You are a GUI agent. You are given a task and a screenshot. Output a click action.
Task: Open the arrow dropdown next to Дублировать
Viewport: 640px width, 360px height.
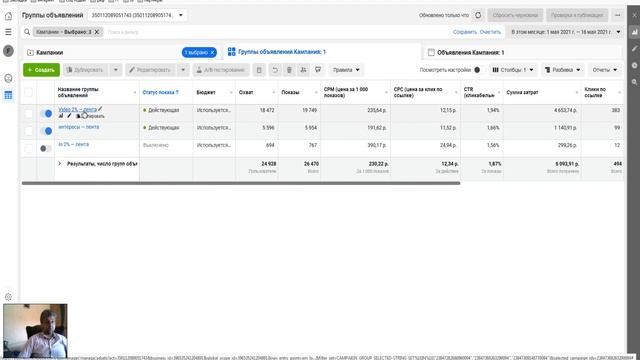point(116,70)
